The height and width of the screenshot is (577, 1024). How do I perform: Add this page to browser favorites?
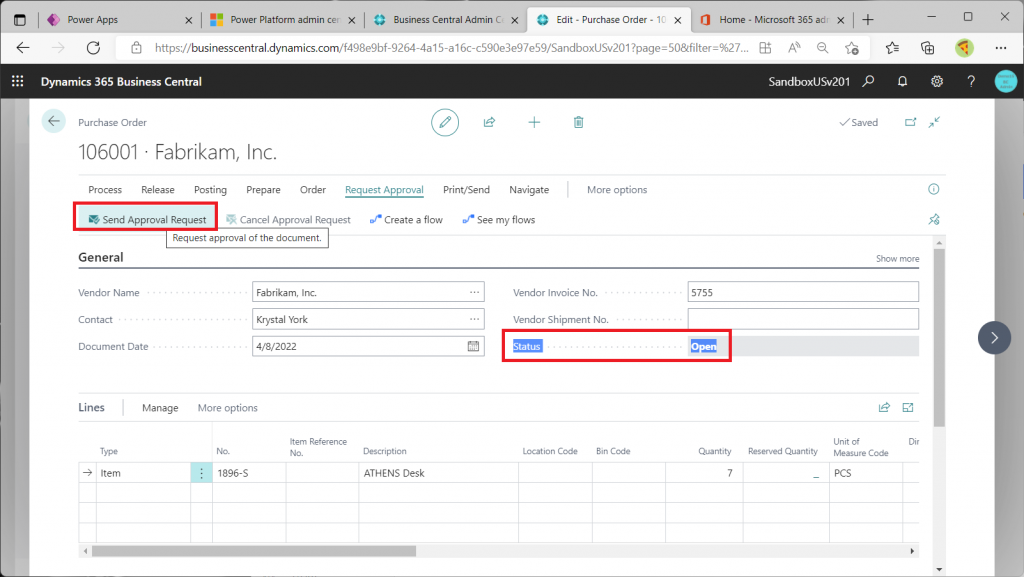(852, 48)
